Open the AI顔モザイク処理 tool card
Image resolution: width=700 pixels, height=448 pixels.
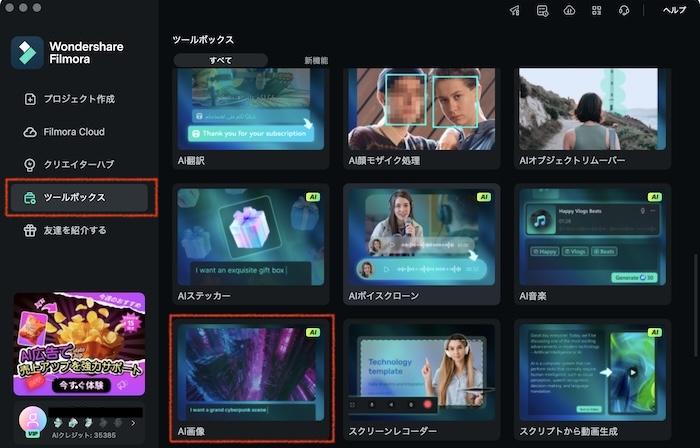(x=421, y=118)
